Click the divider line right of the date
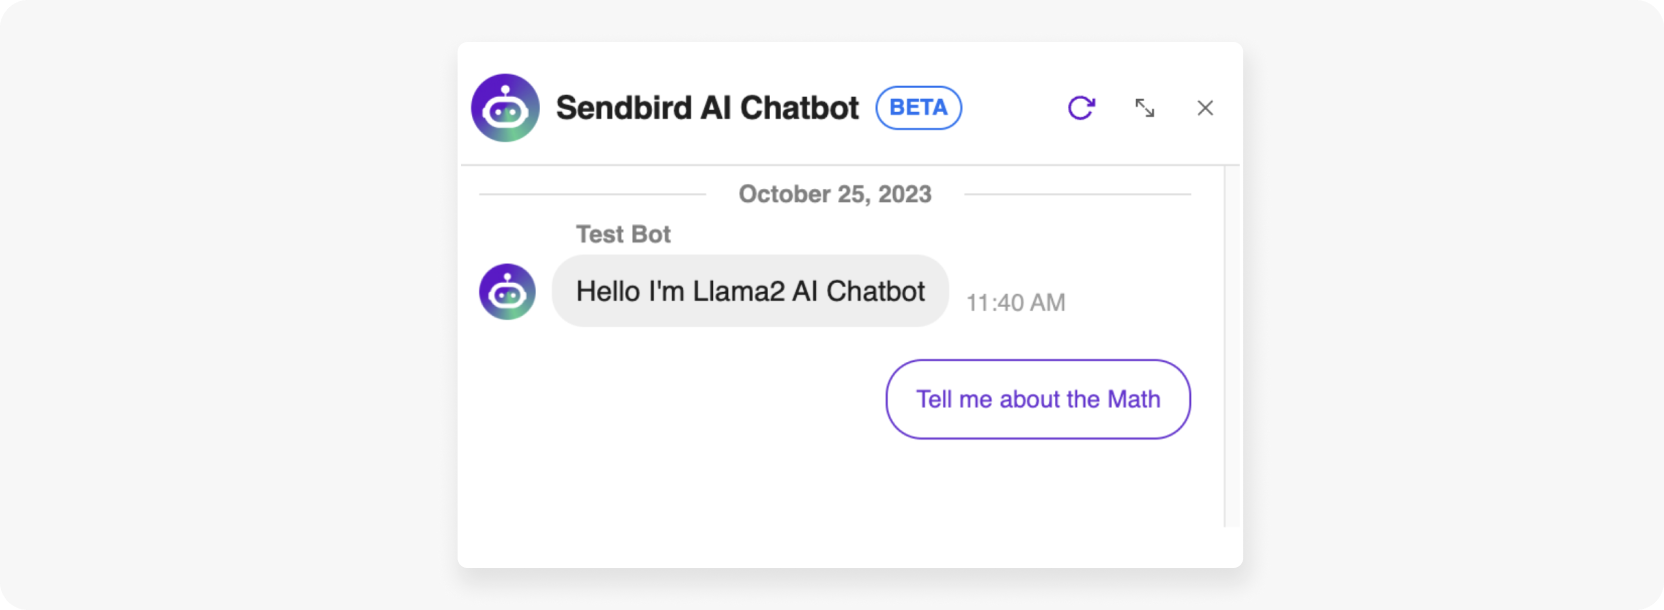Image resolution: width=1664 pixels, height=610 pixels. (1077, 194)
